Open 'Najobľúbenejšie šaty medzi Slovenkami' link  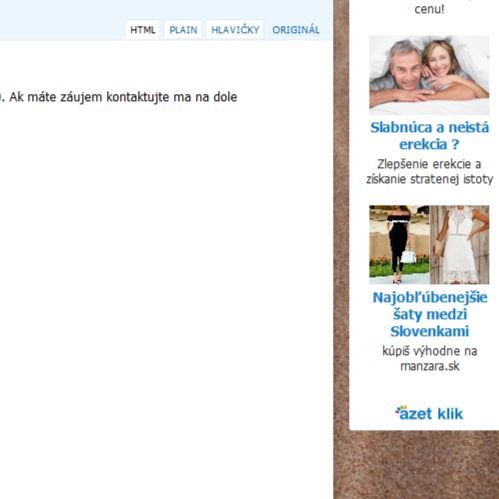click(430, 314)
